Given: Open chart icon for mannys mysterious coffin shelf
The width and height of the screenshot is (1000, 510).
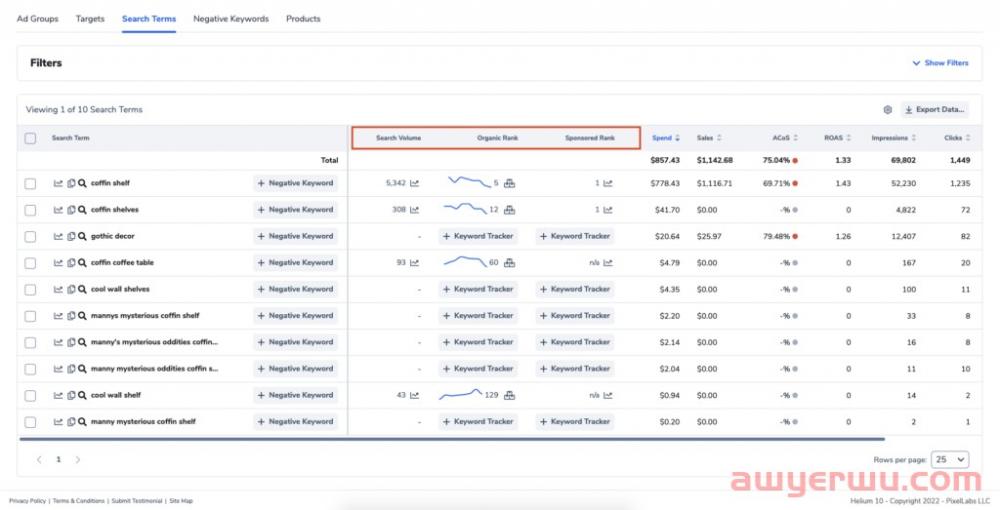Looking at the screenshot, I should coord(58,316).
